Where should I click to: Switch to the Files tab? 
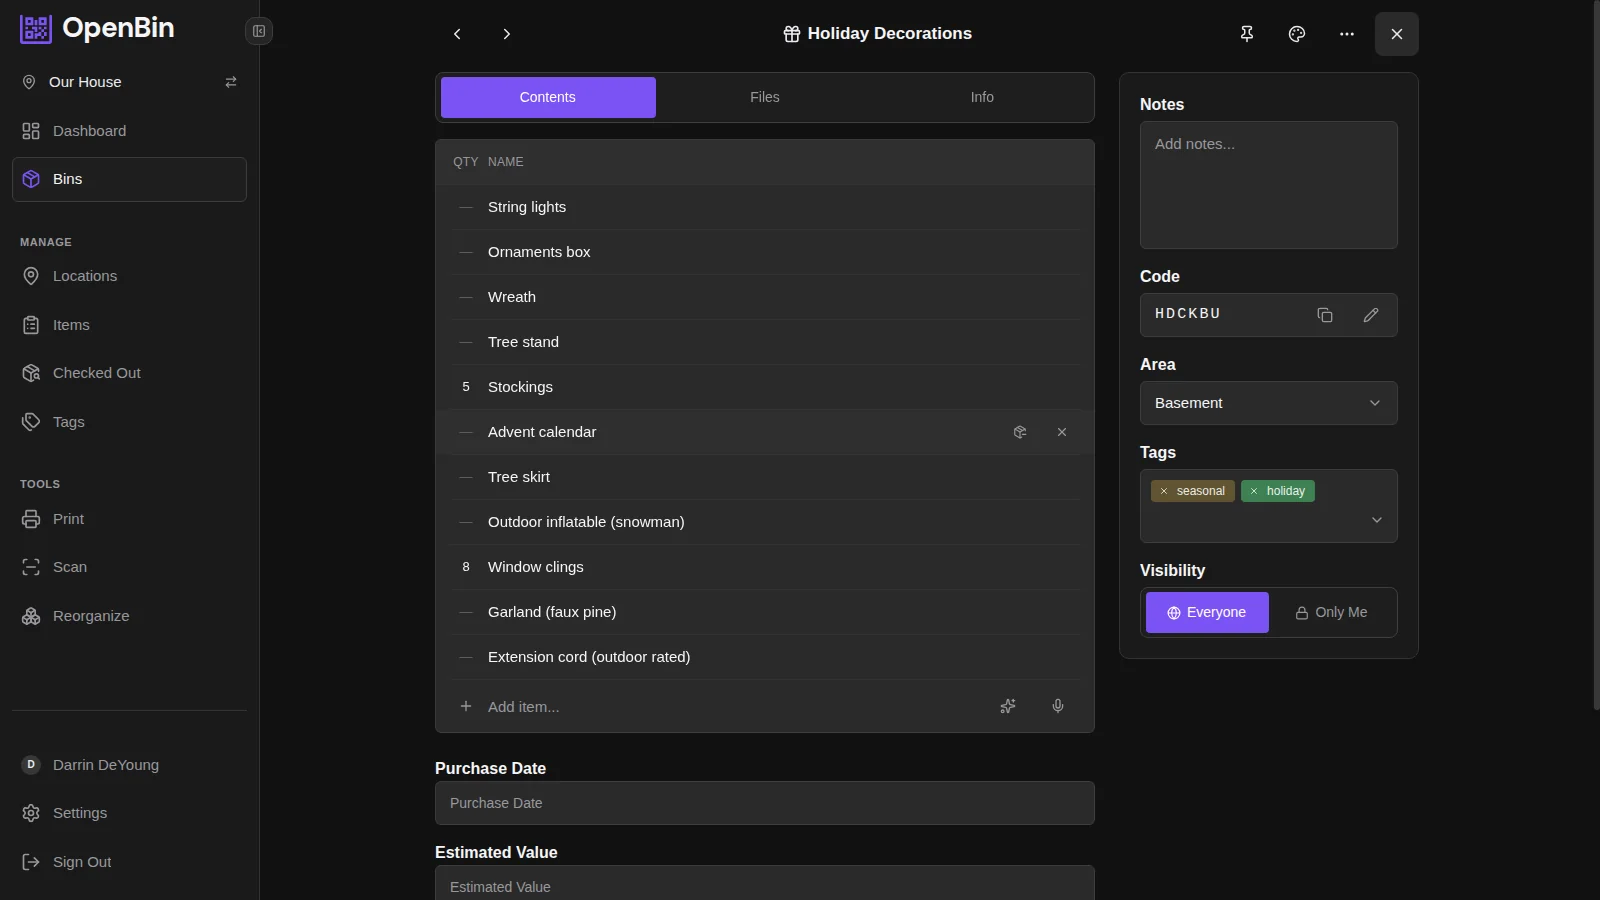(764, 97)
